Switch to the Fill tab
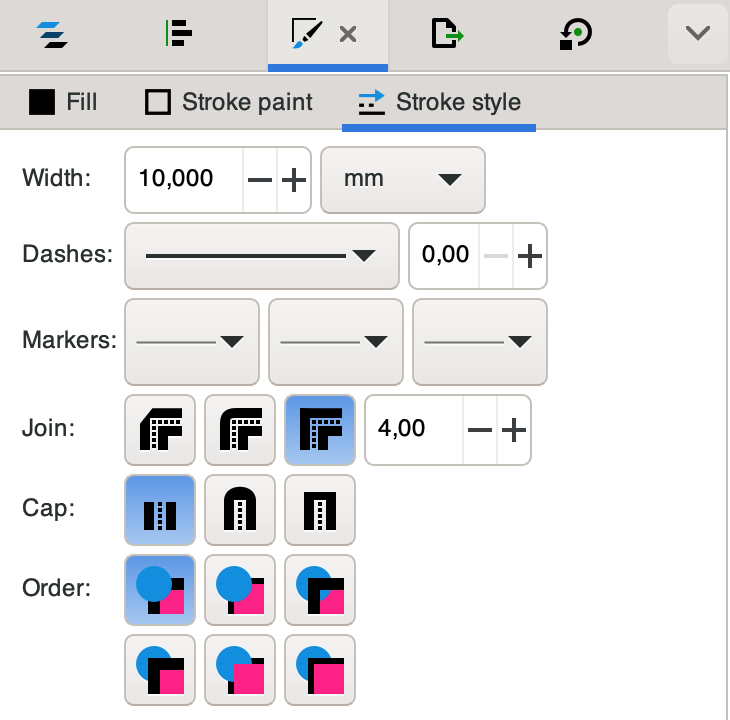This screenshot has height=720, width=730. click(63, 102)
